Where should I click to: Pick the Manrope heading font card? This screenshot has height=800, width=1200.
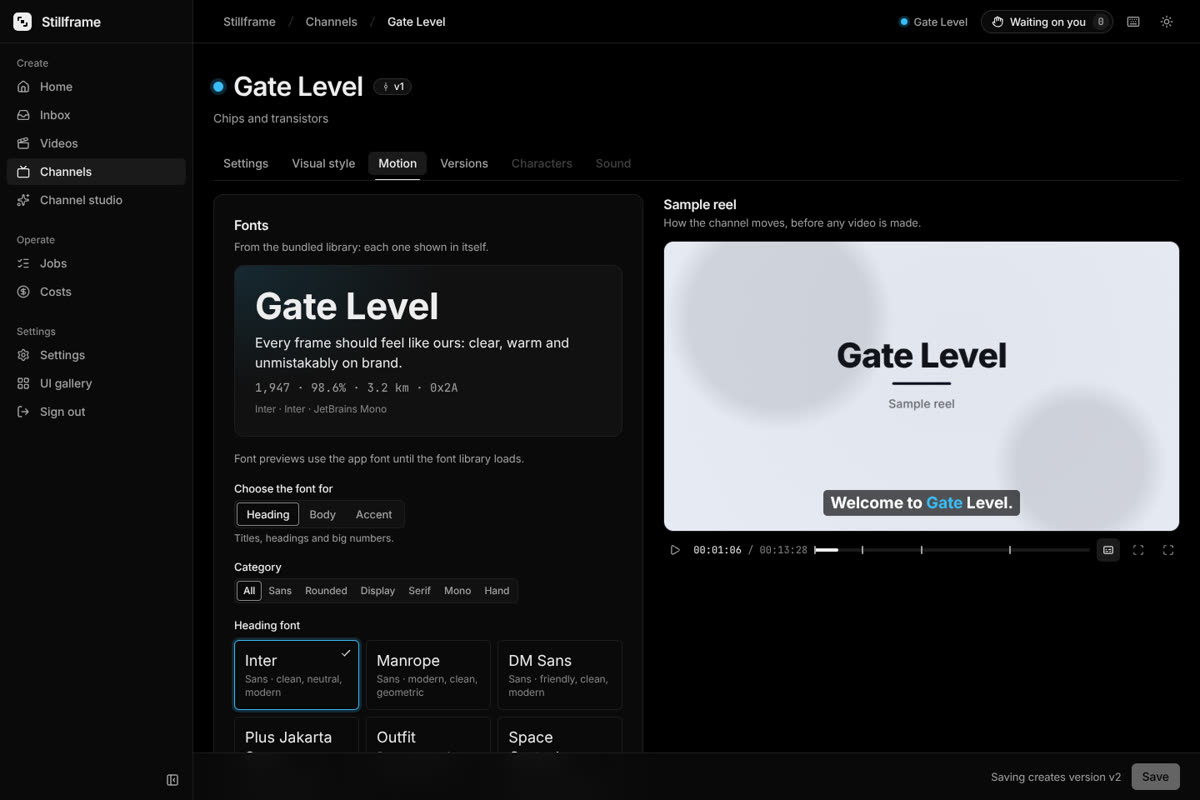(x=428, y=675)
